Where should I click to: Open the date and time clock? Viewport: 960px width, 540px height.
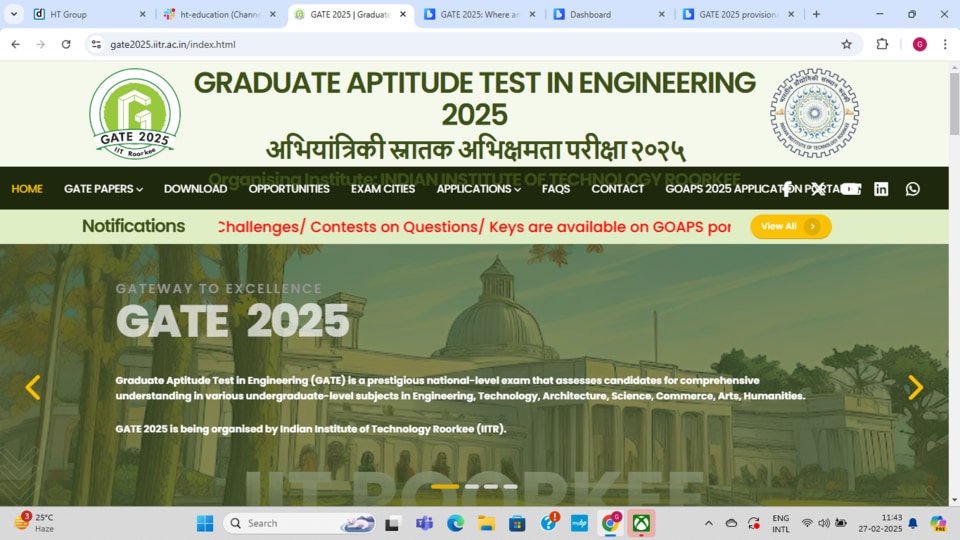[x=880, y=523]
